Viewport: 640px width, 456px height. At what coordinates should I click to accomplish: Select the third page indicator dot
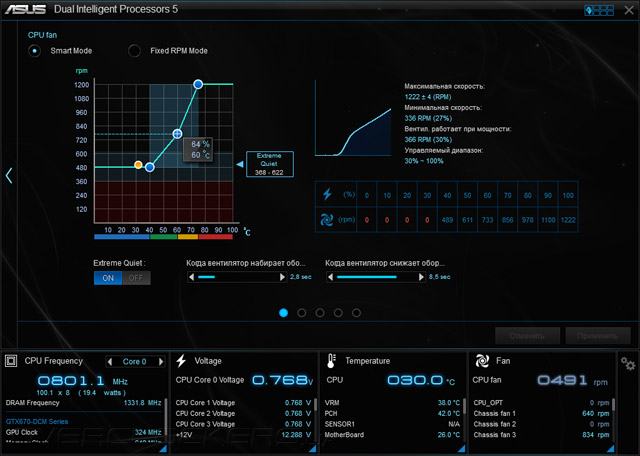point(320,313)
